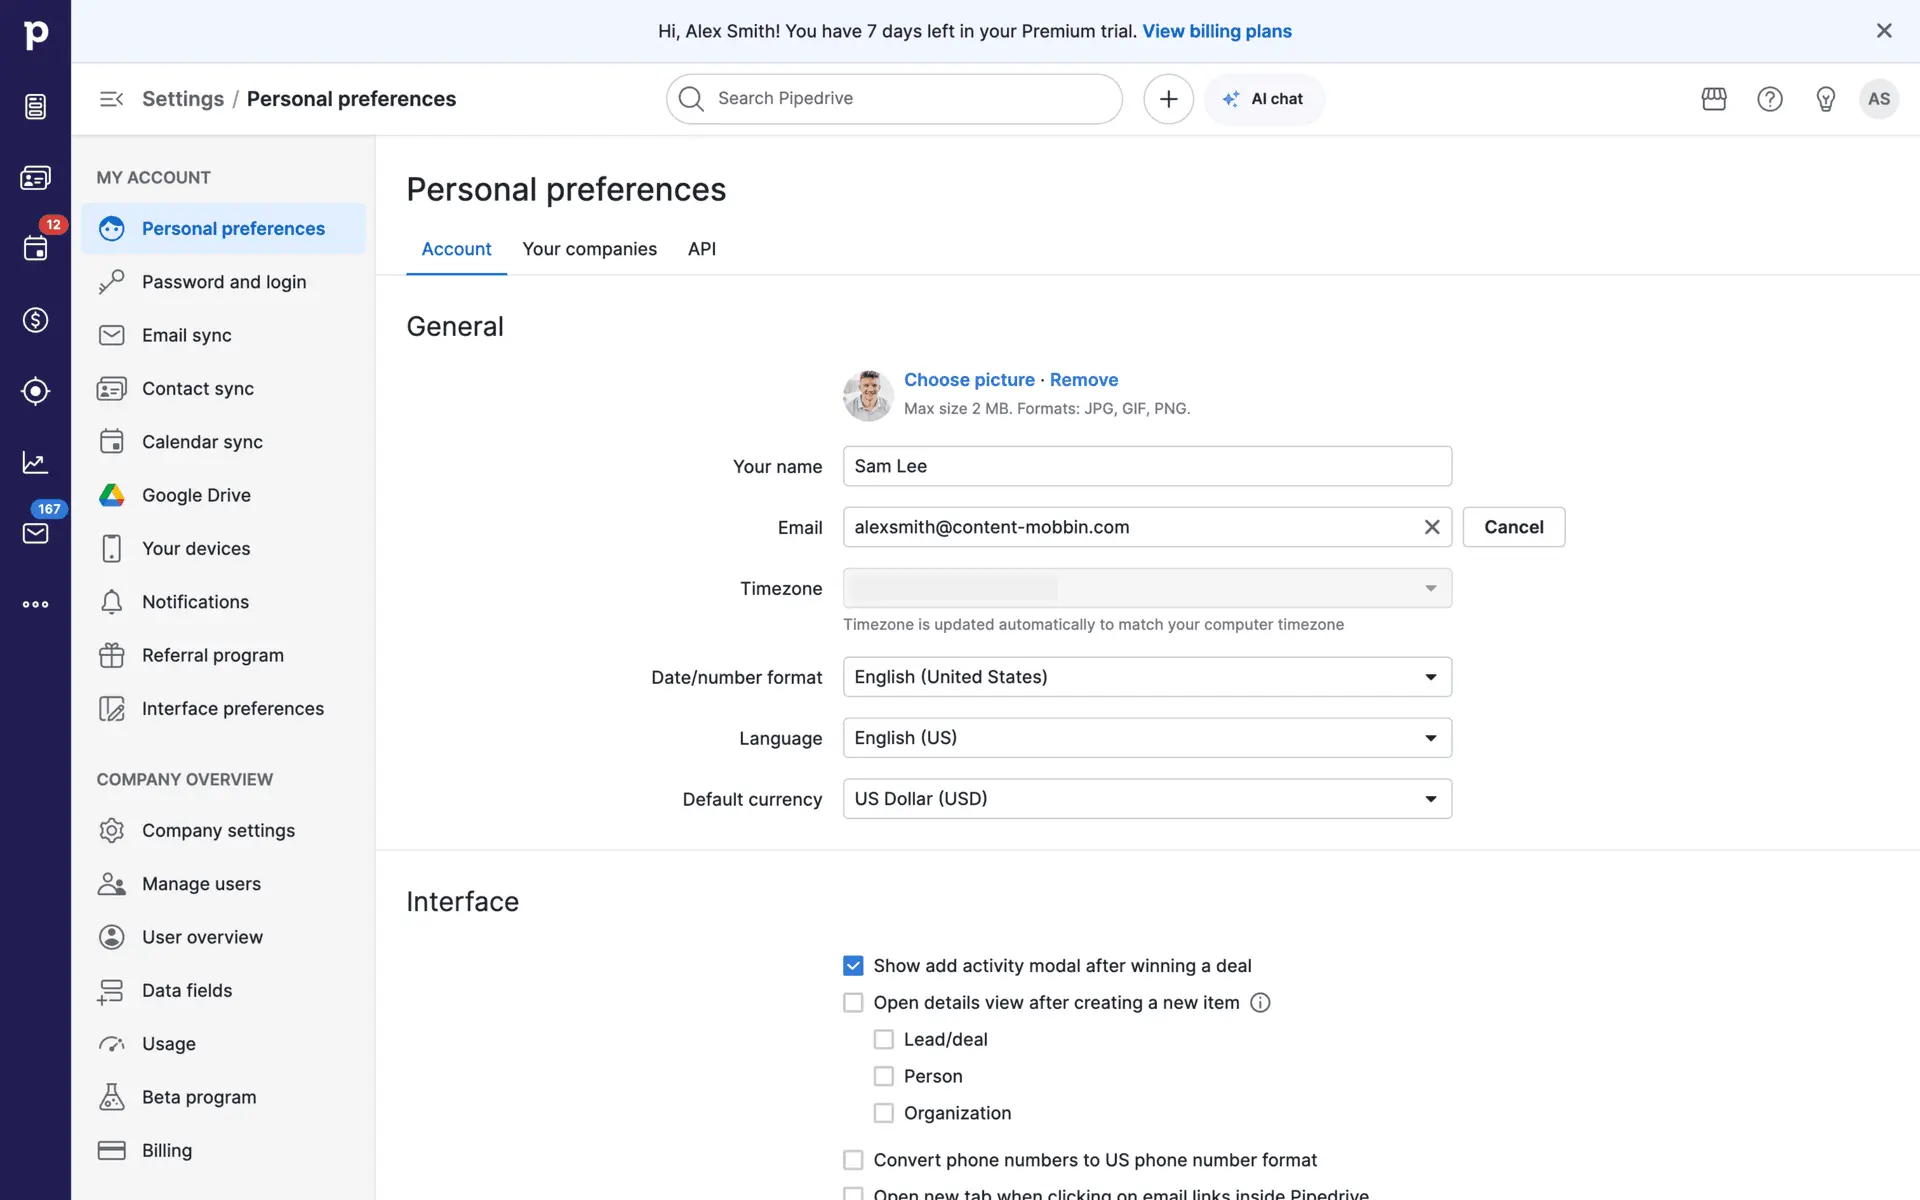The width and height of the screenshot is (1920, 1200).
Task: Check Convert phone numbers to US format
Action: coord(853,1160)
